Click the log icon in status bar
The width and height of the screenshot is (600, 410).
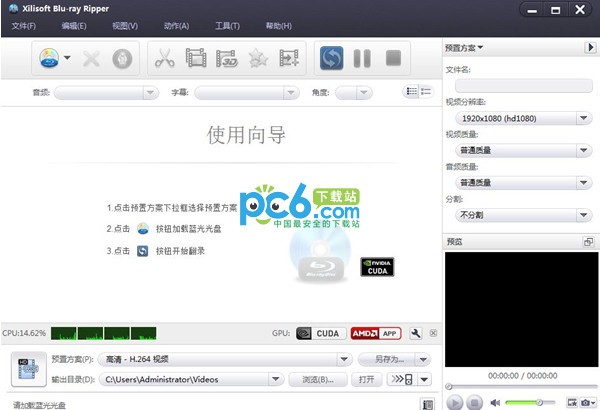(x=428, y=404)
